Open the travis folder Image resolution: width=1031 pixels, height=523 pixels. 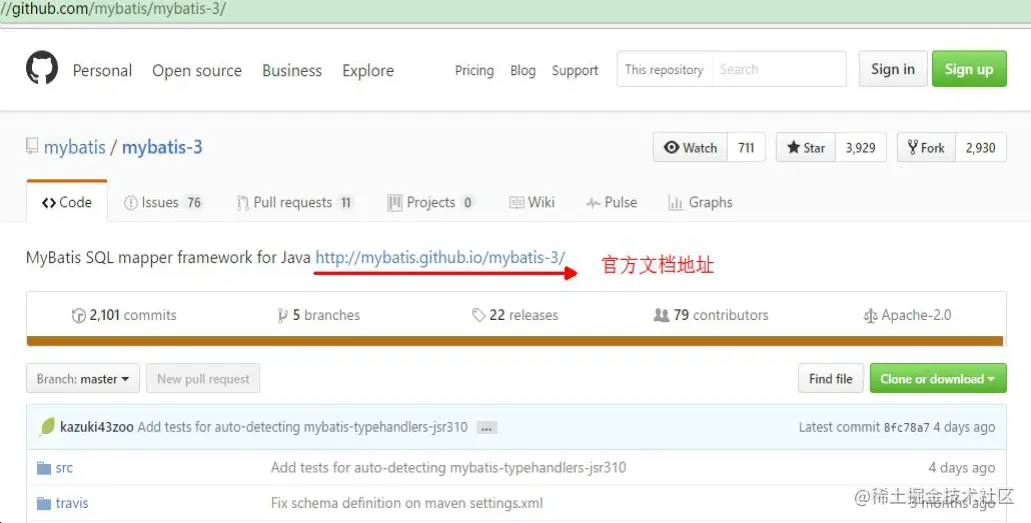pos(72,503)
